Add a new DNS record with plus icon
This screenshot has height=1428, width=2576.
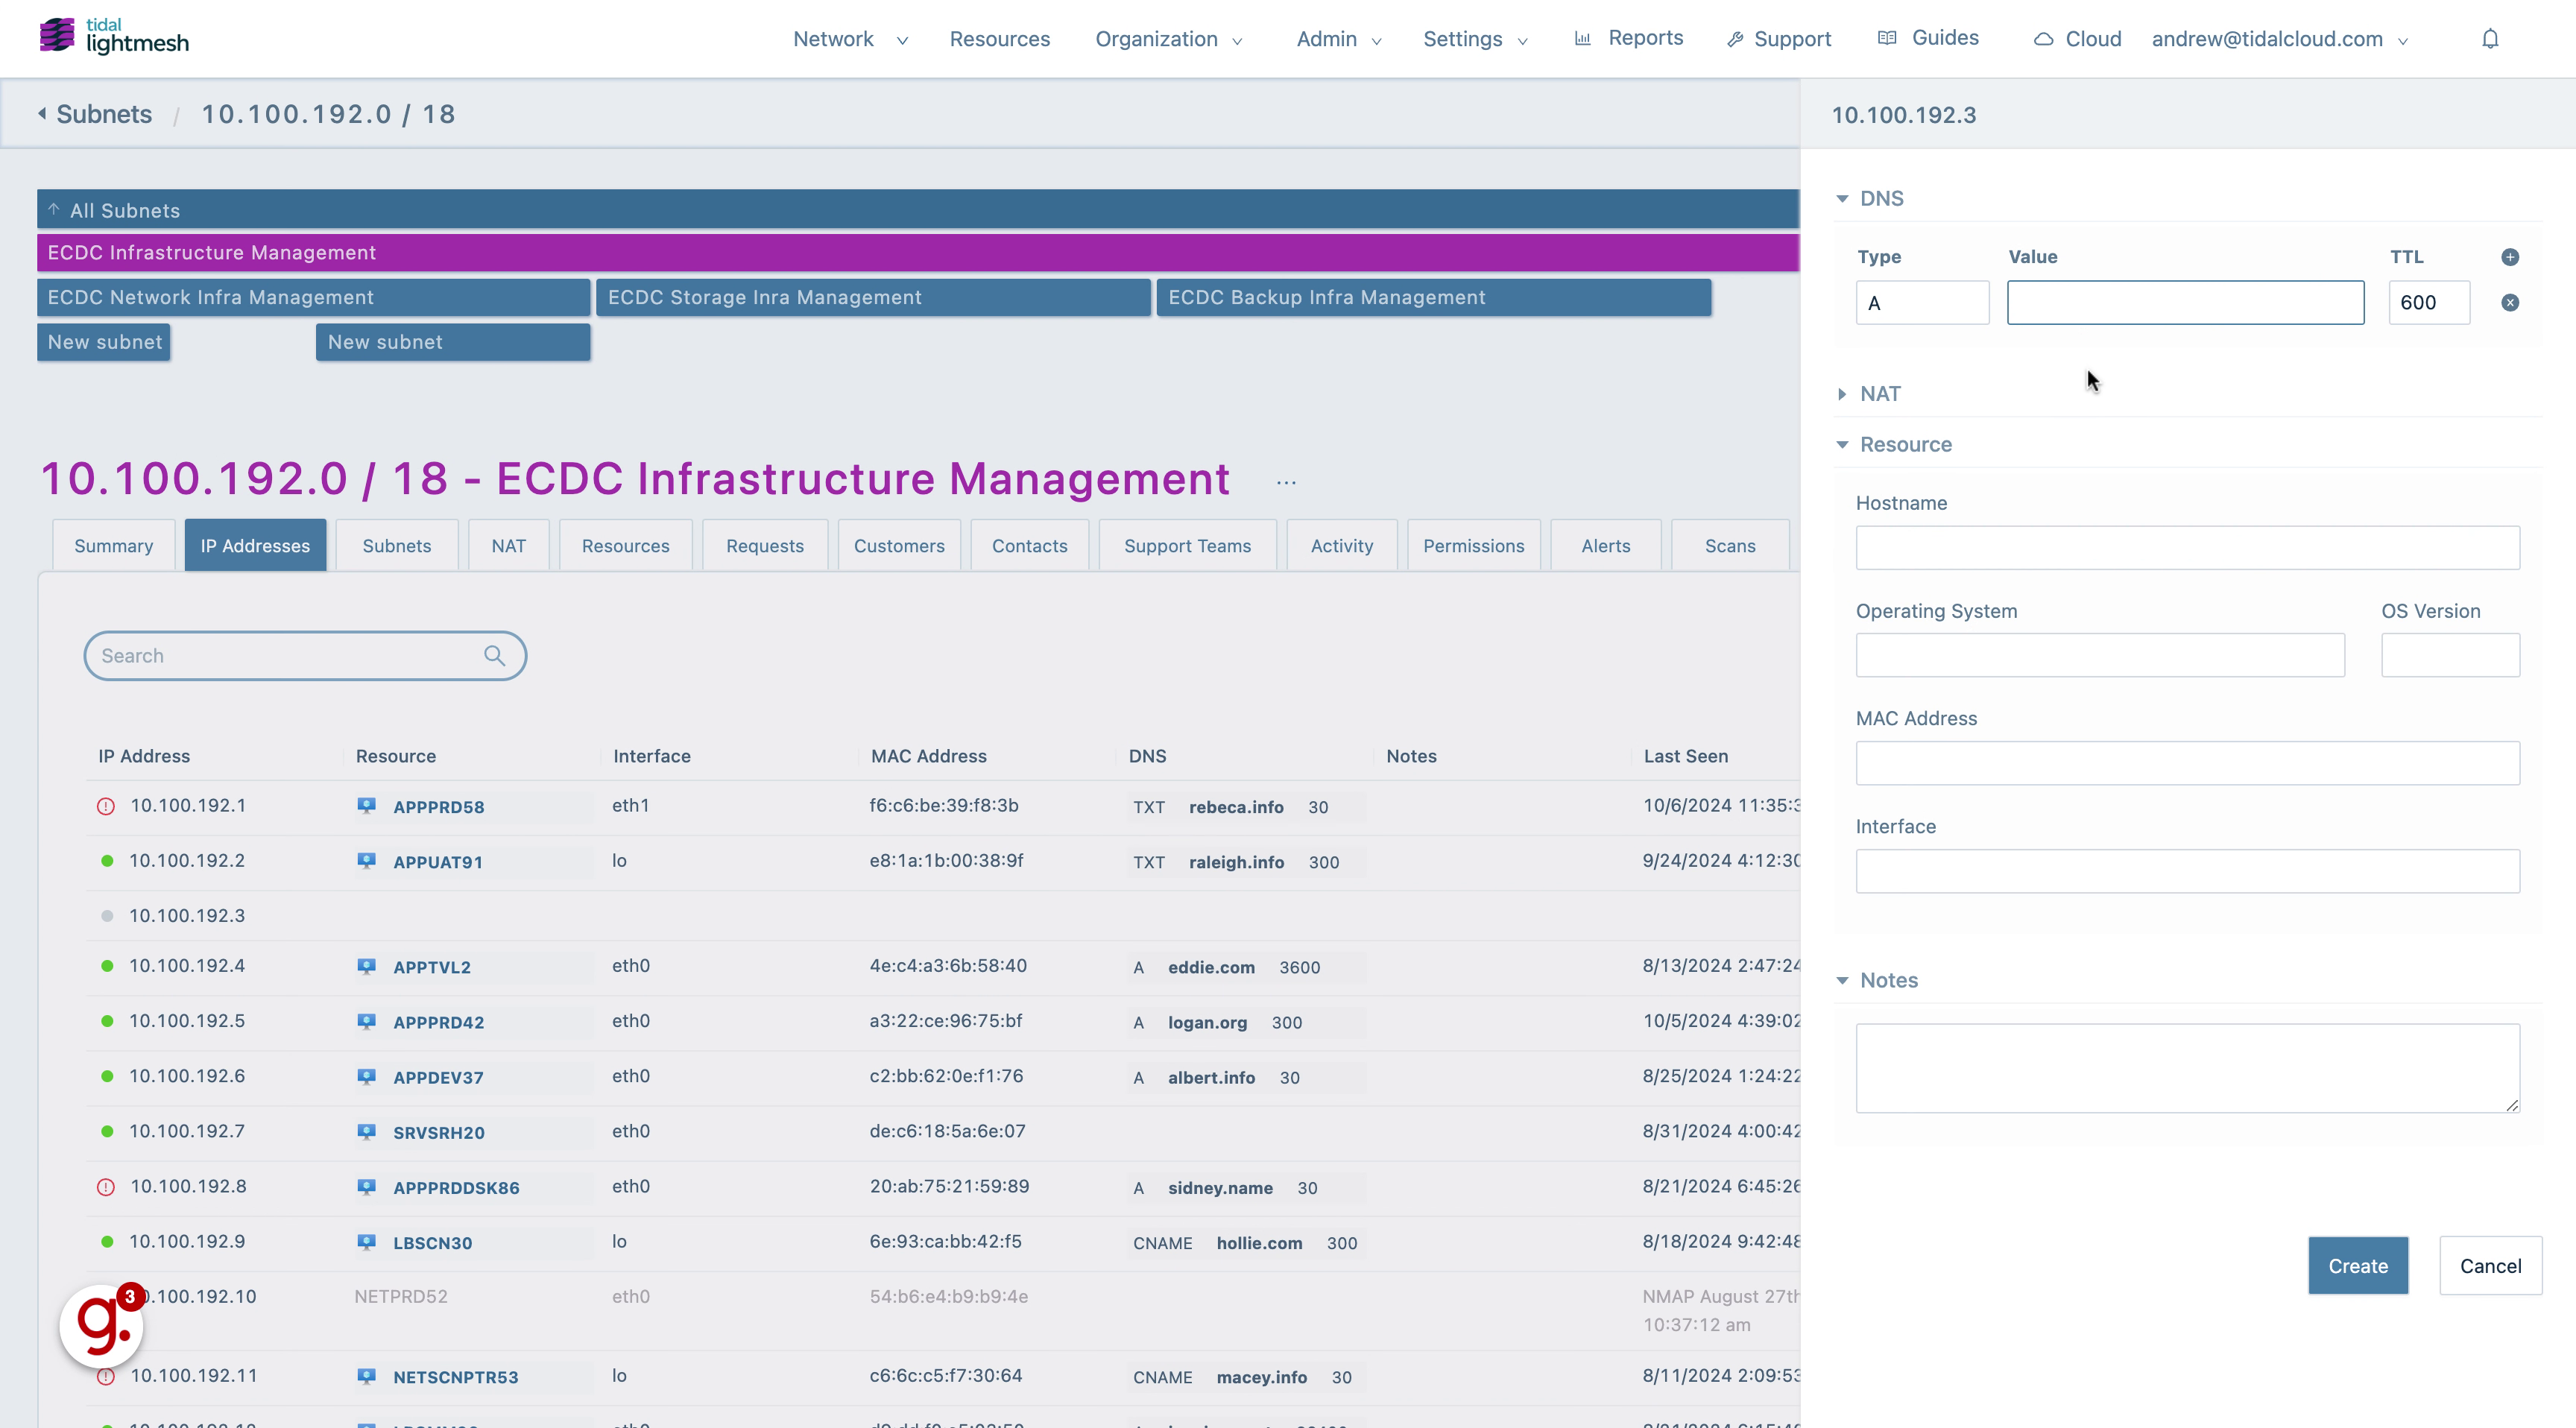pyautogui.click(x=2510, y=257)
